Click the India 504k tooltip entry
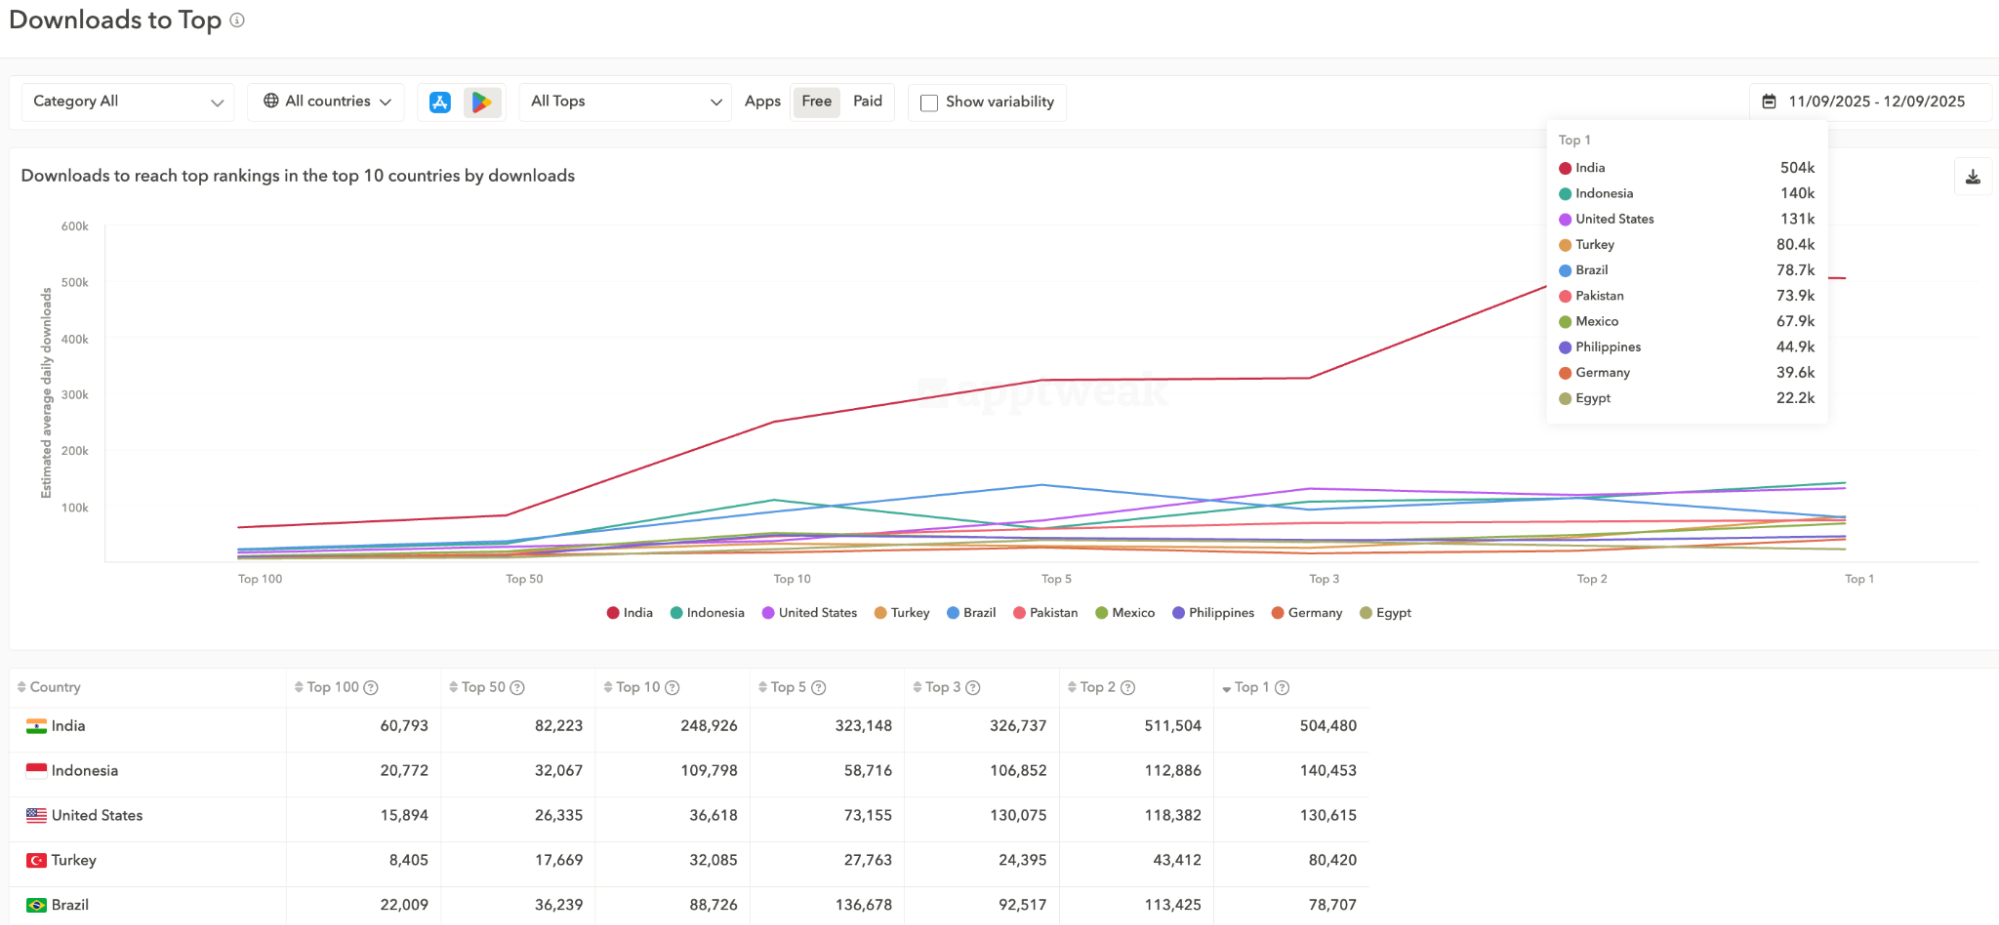This screenshot has height=925, width=1999. click(1686, 168)
